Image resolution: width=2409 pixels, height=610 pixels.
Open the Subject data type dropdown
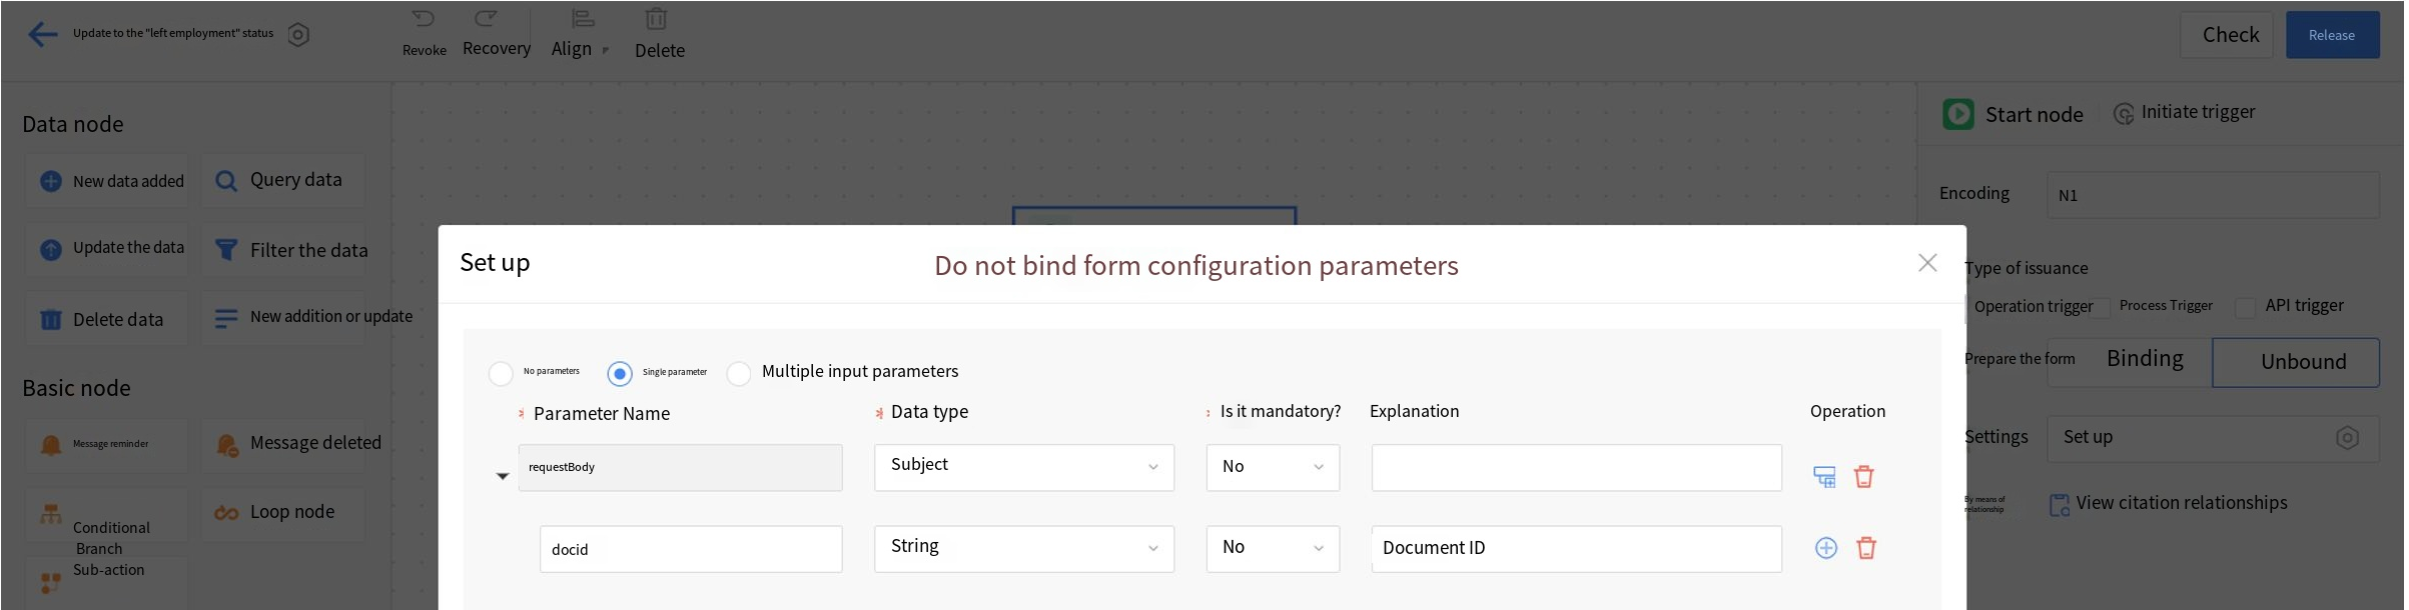(1023, 467)
